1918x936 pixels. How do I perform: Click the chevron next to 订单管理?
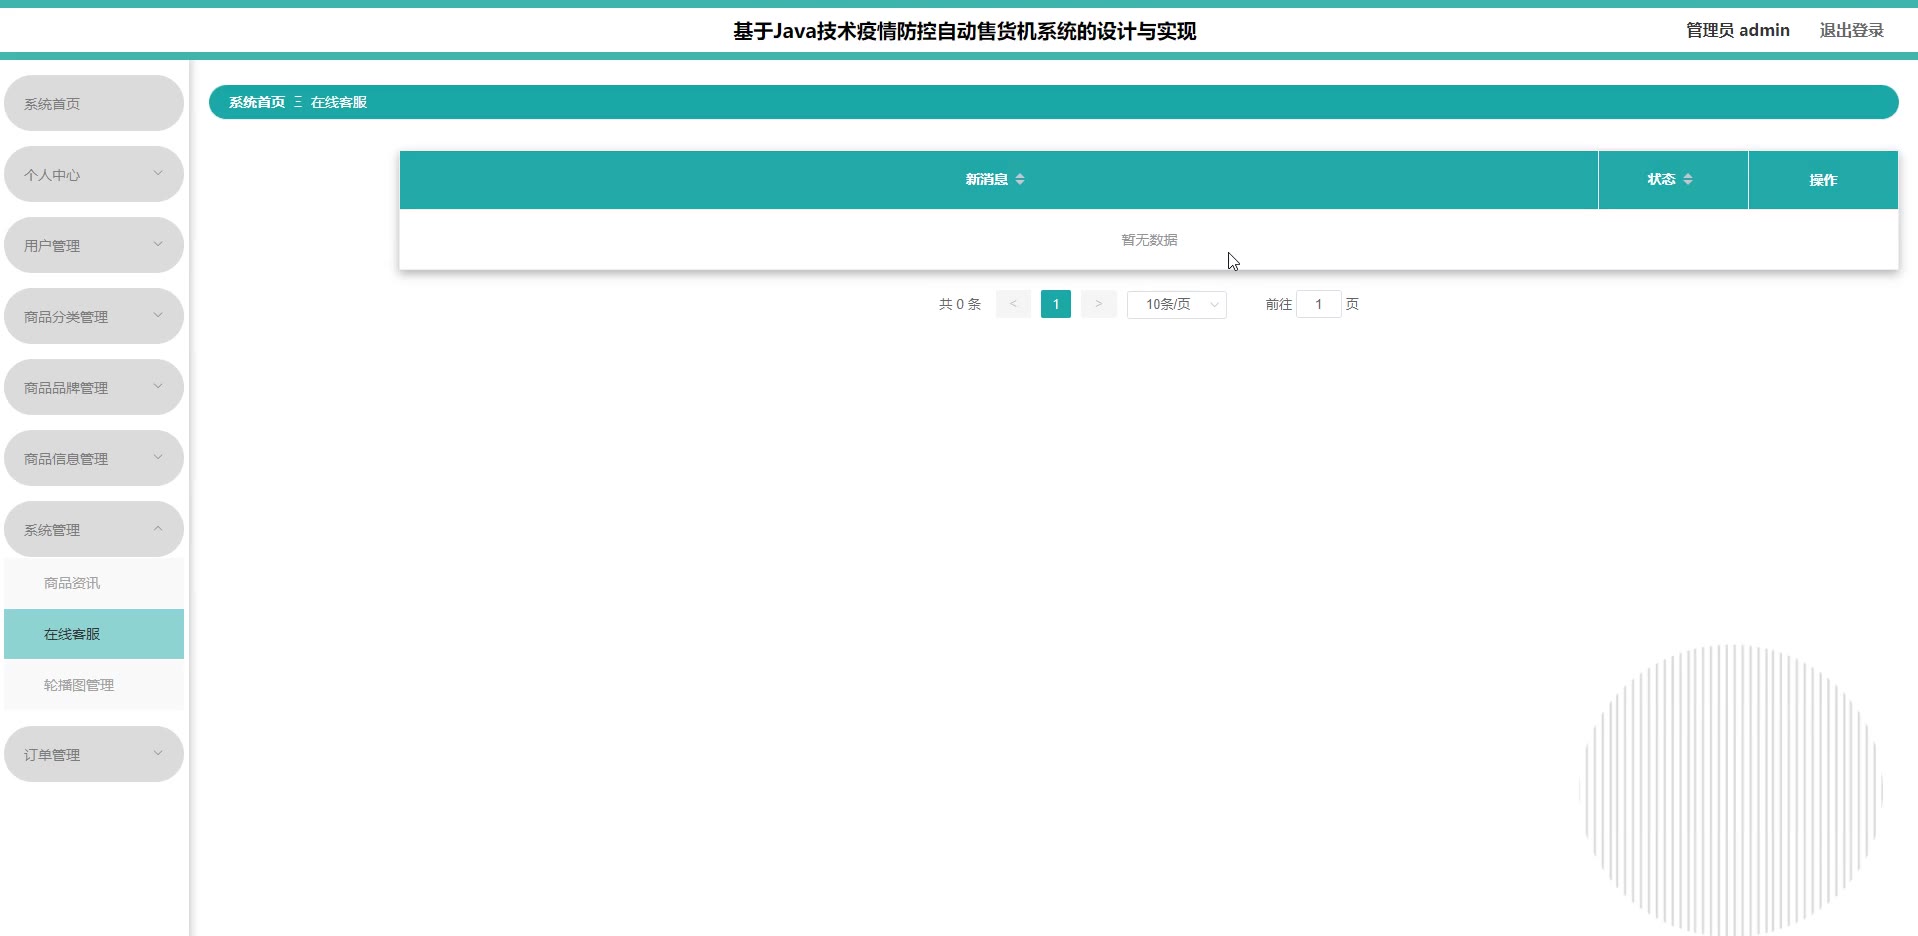(x=158, y=753)
